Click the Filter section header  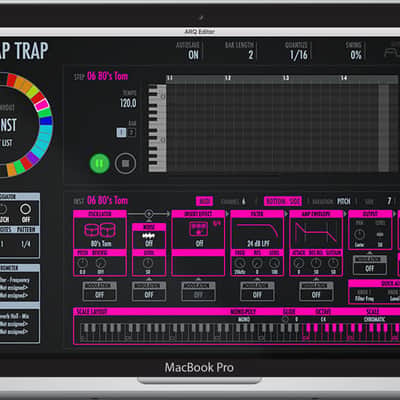257,214
